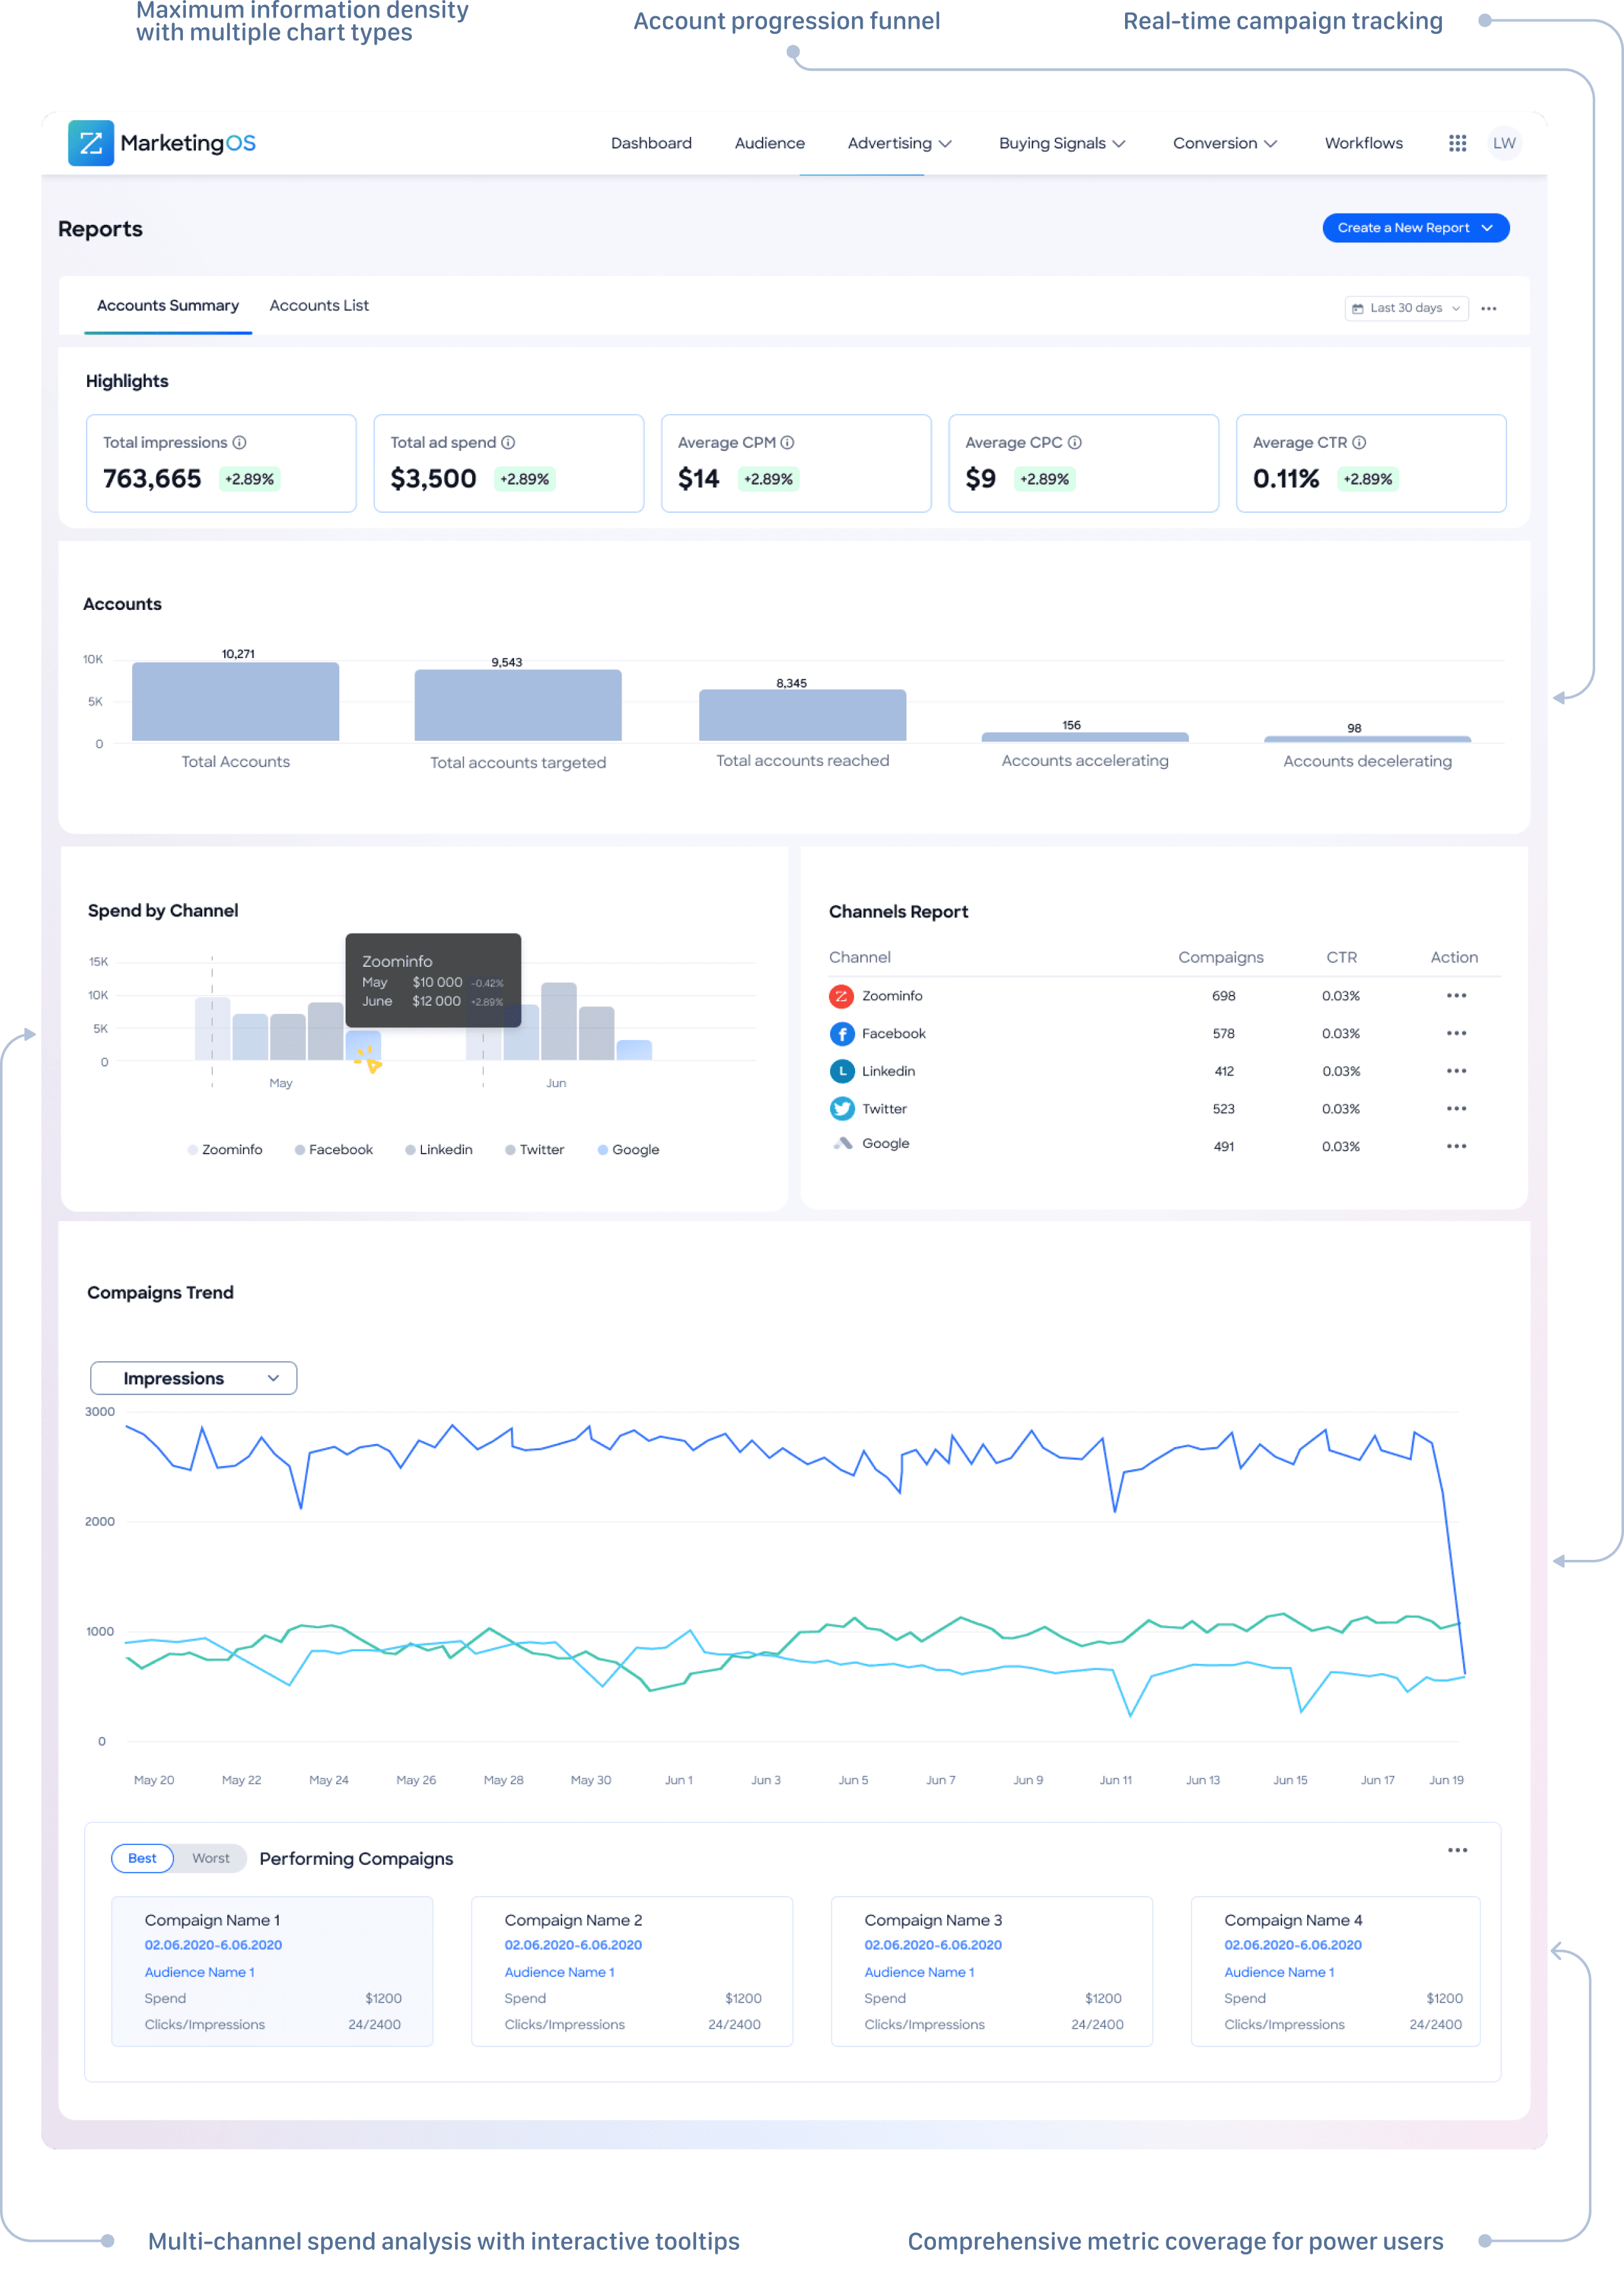Viewport: 1624px width, 2275px height.
Task: Open the apps grid menu icon
Action: pos(1457,143)
